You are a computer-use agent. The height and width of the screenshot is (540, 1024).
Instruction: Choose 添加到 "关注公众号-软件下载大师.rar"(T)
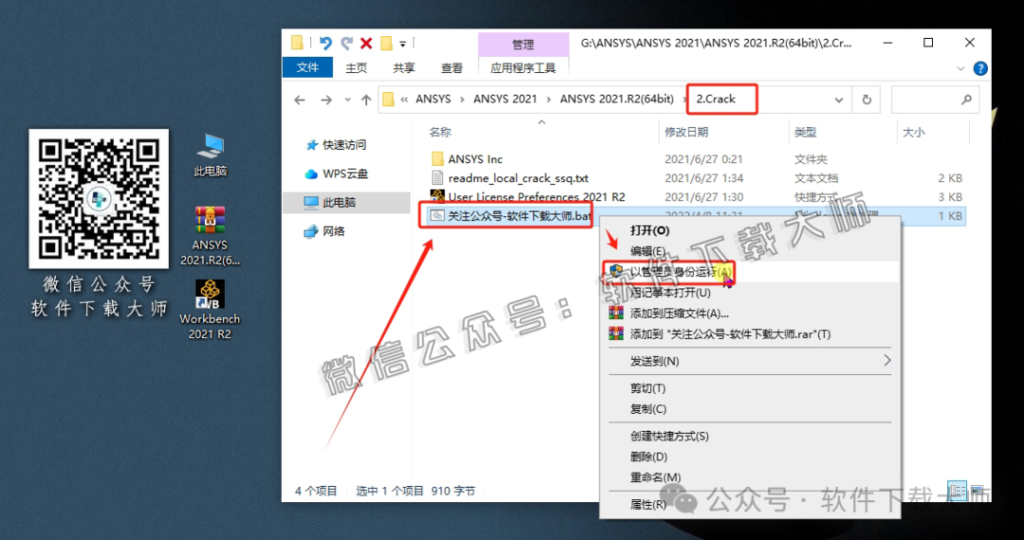pos(730,334)
